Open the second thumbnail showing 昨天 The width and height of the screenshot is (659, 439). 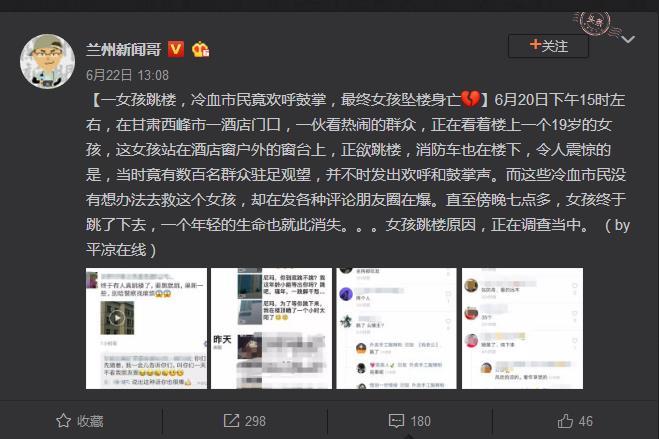point(272,329)
